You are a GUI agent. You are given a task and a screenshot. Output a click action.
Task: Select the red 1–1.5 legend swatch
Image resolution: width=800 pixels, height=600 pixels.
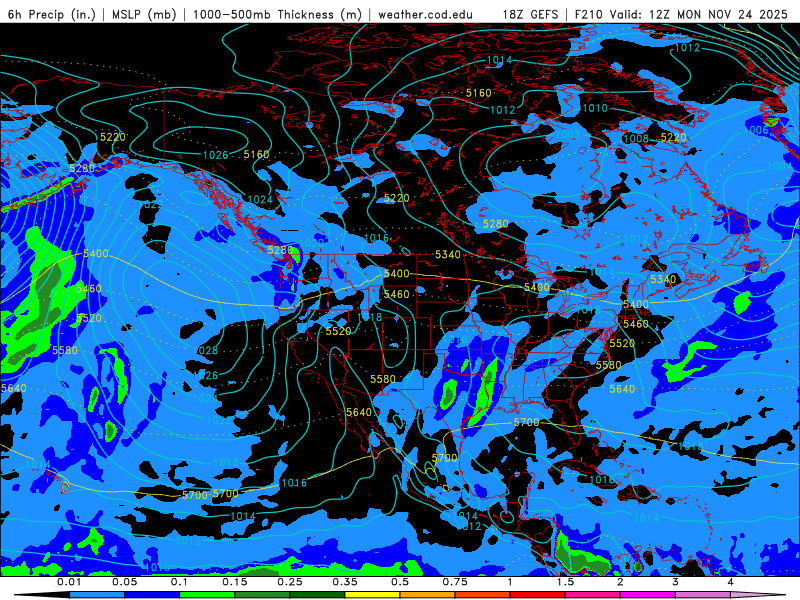(538, 595)
